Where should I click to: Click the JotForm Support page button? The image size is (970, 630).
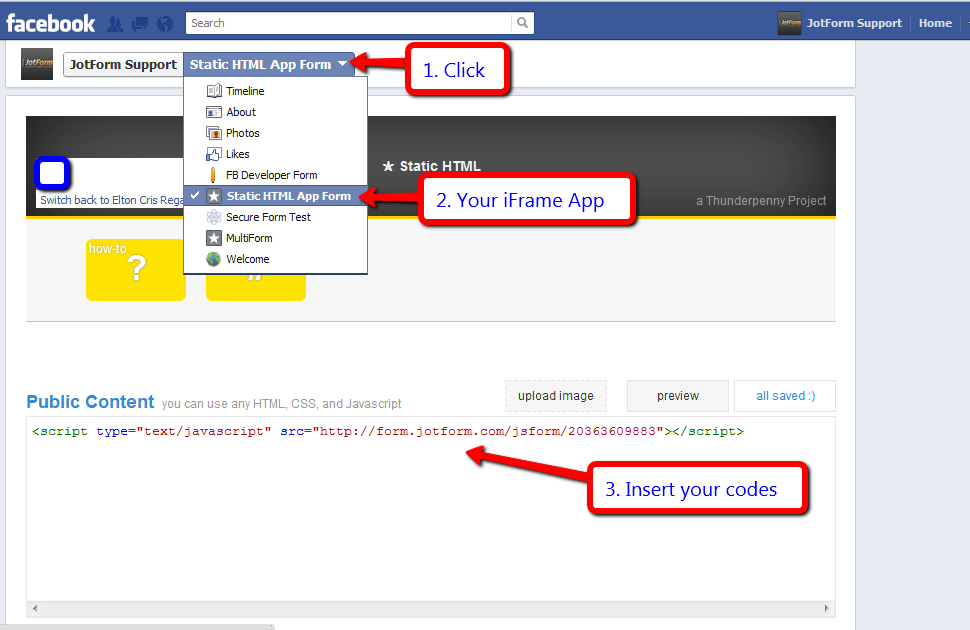coord(123,65)
